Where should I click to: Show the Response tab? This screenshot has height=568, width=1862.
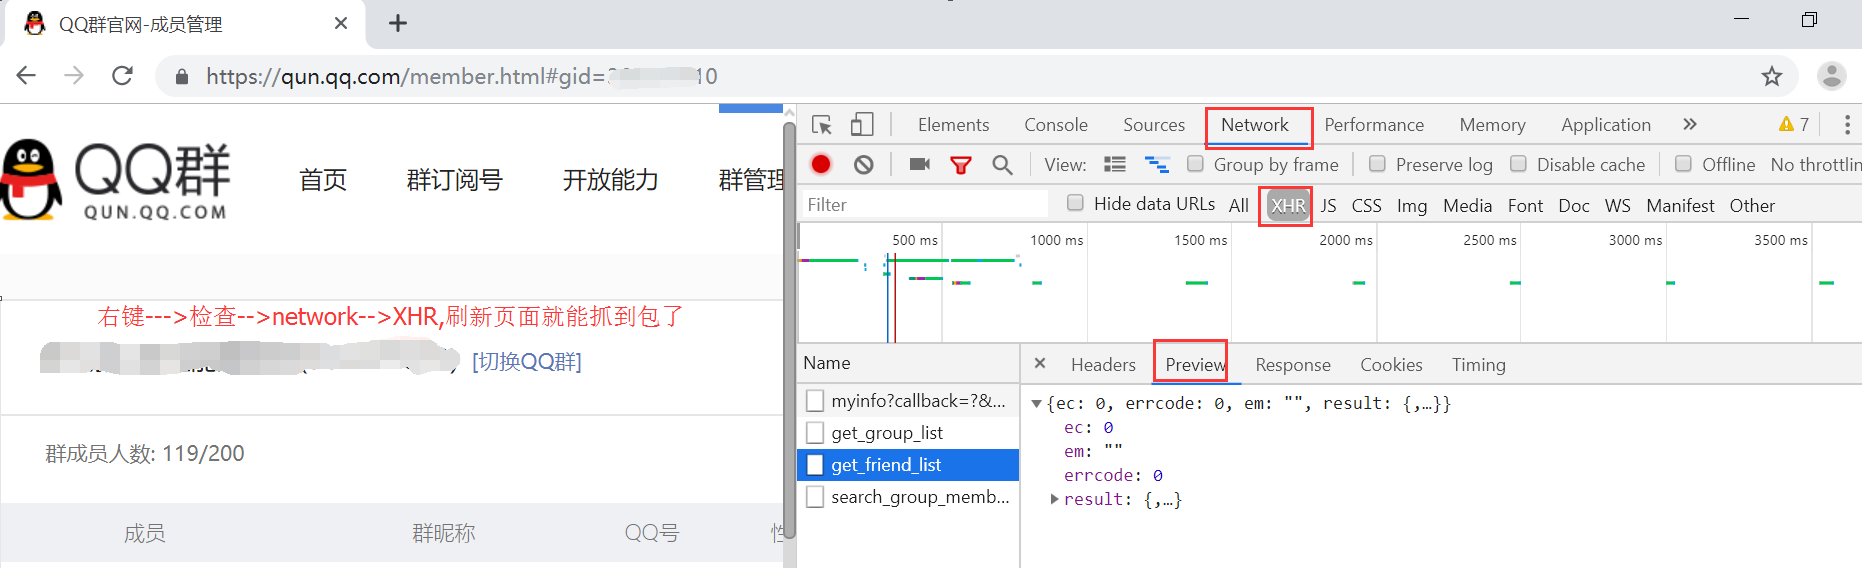(x=1293, y=365)
